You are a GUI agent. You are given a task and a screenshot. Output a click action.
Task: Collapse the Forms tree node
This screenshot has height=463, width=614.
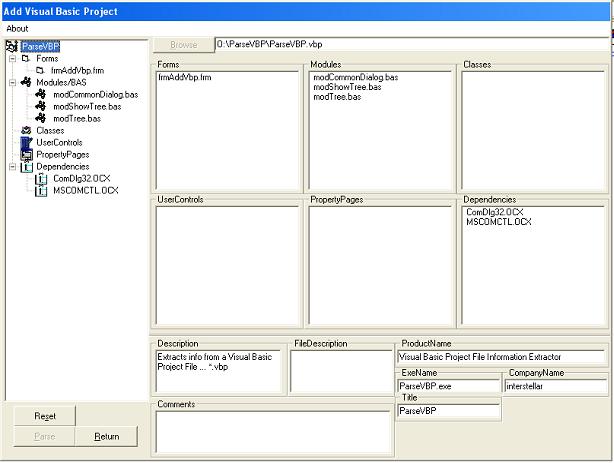(x=12, y=59)
